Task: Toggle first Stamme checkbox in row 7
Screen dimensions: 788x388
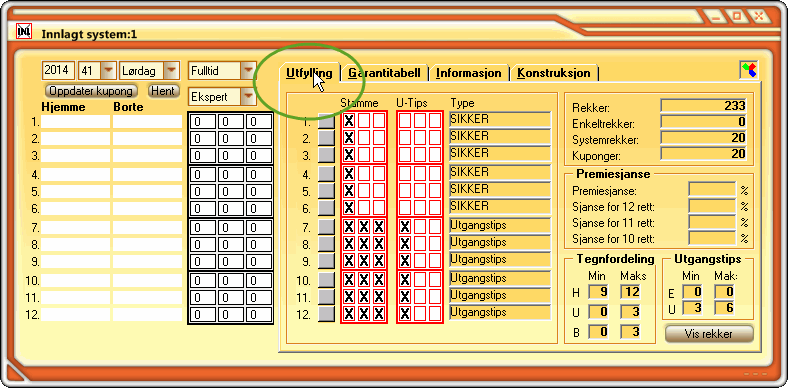Action: (x=349, y=227)
